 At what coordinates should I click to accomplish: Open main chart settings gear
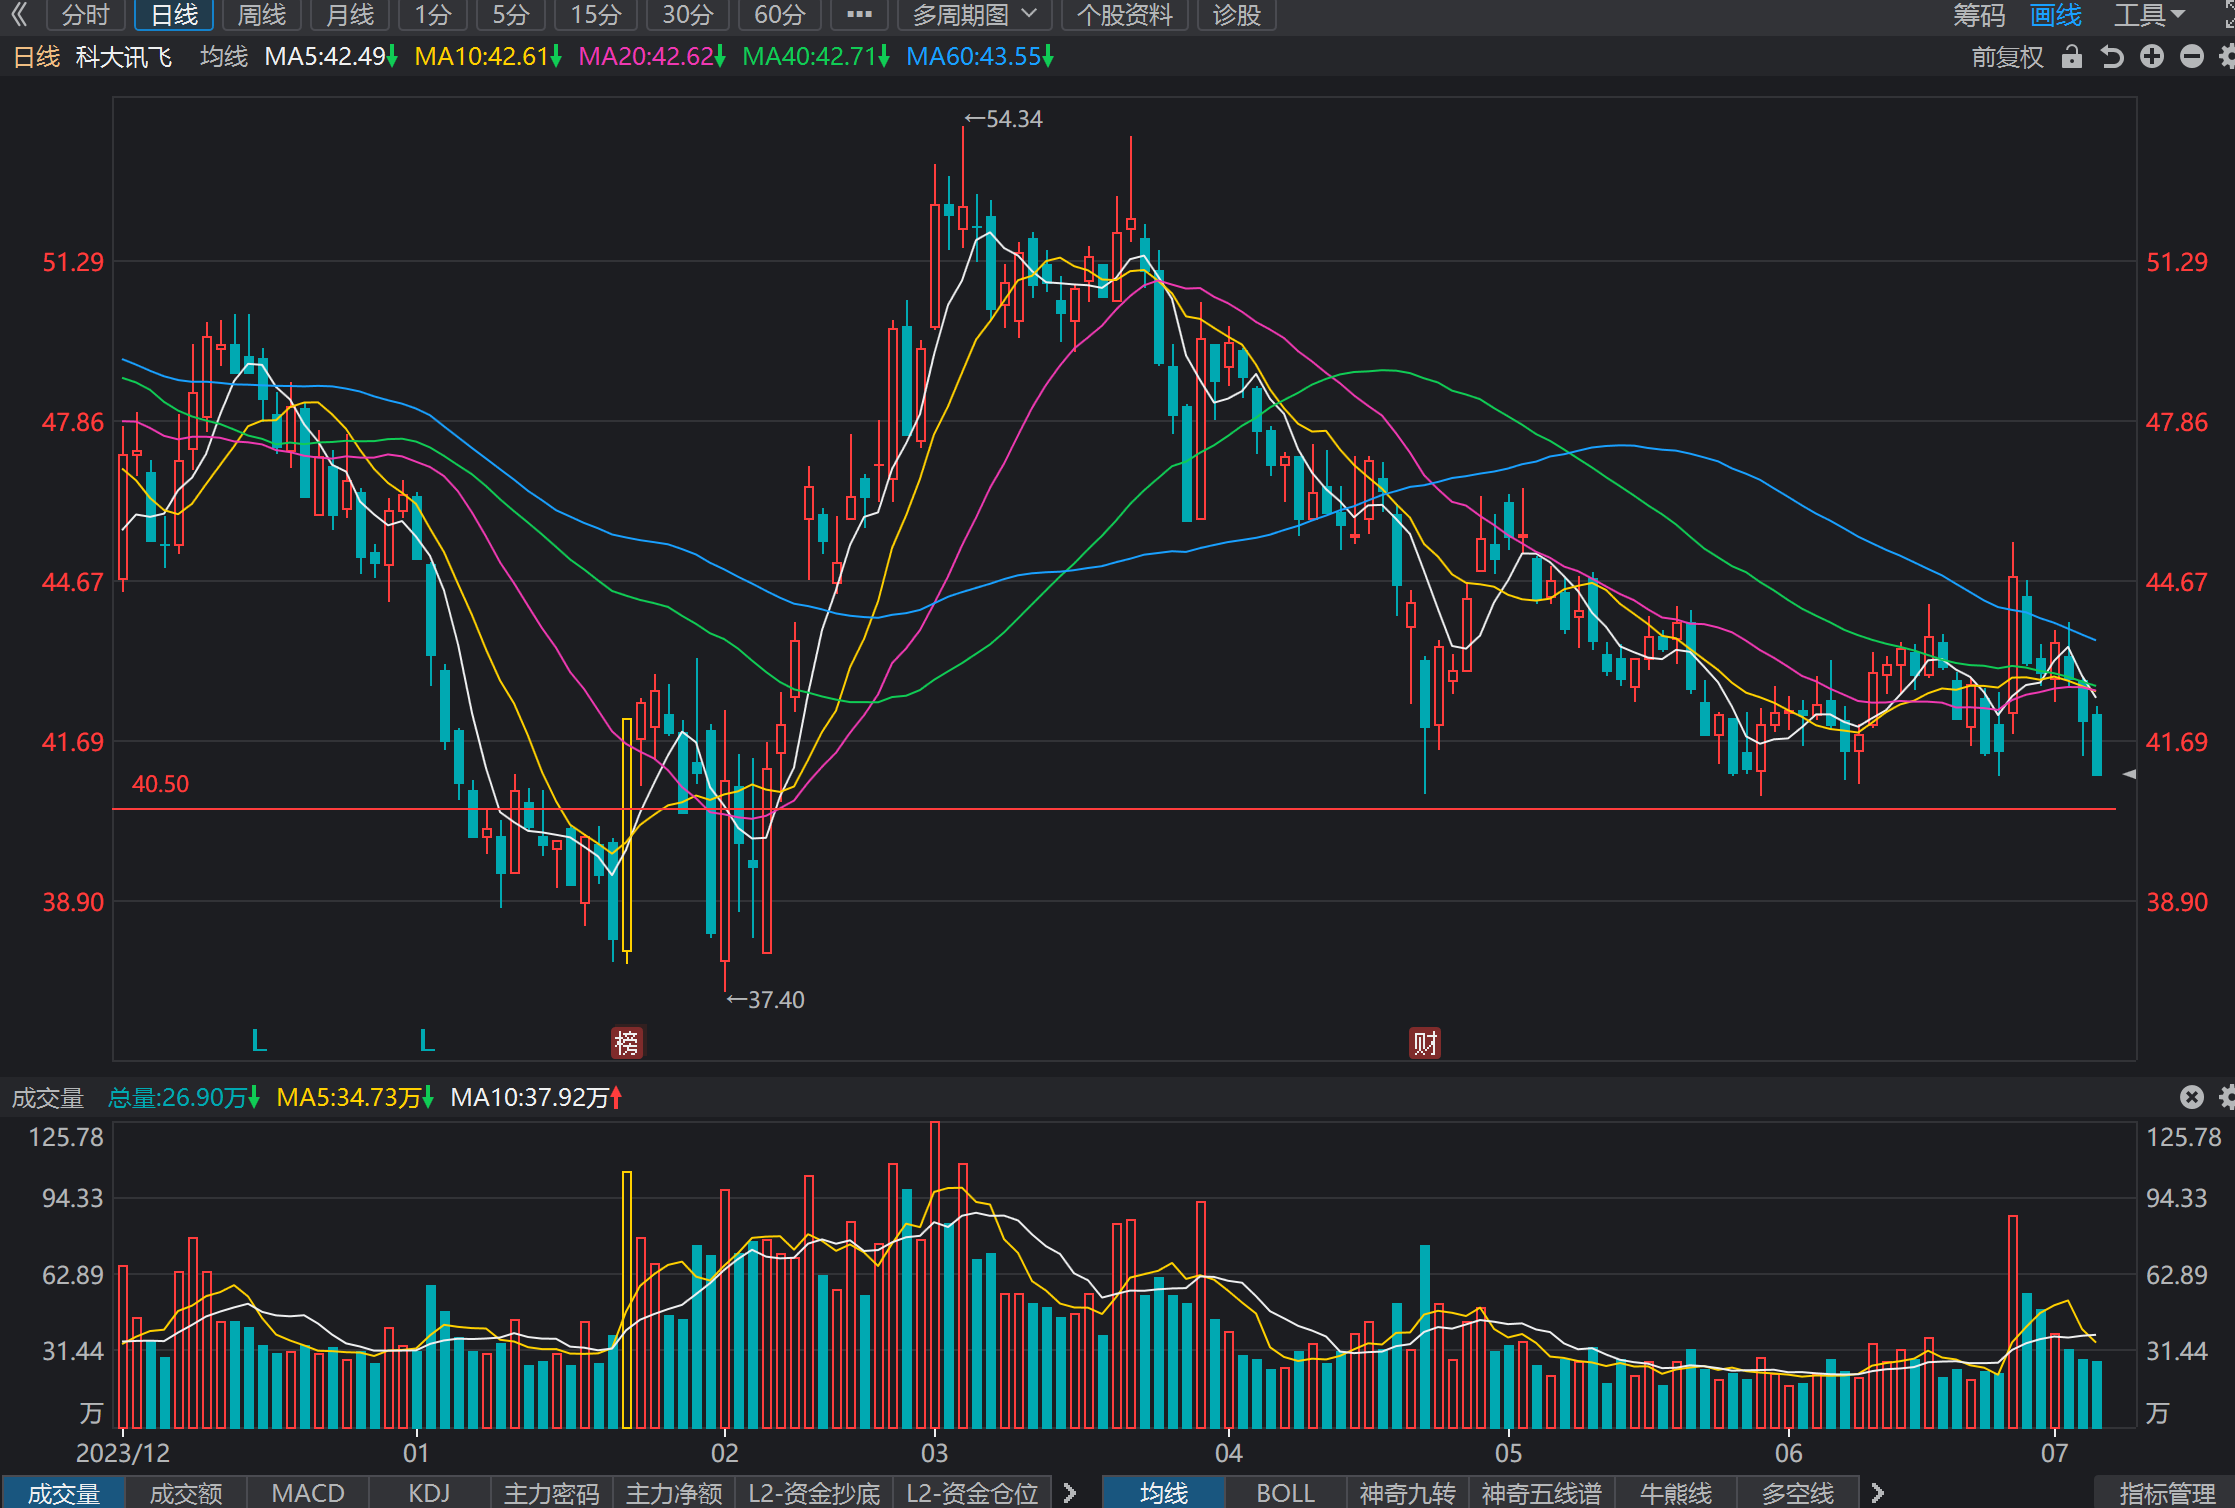pyautogui.click(x=2226, y=57)
